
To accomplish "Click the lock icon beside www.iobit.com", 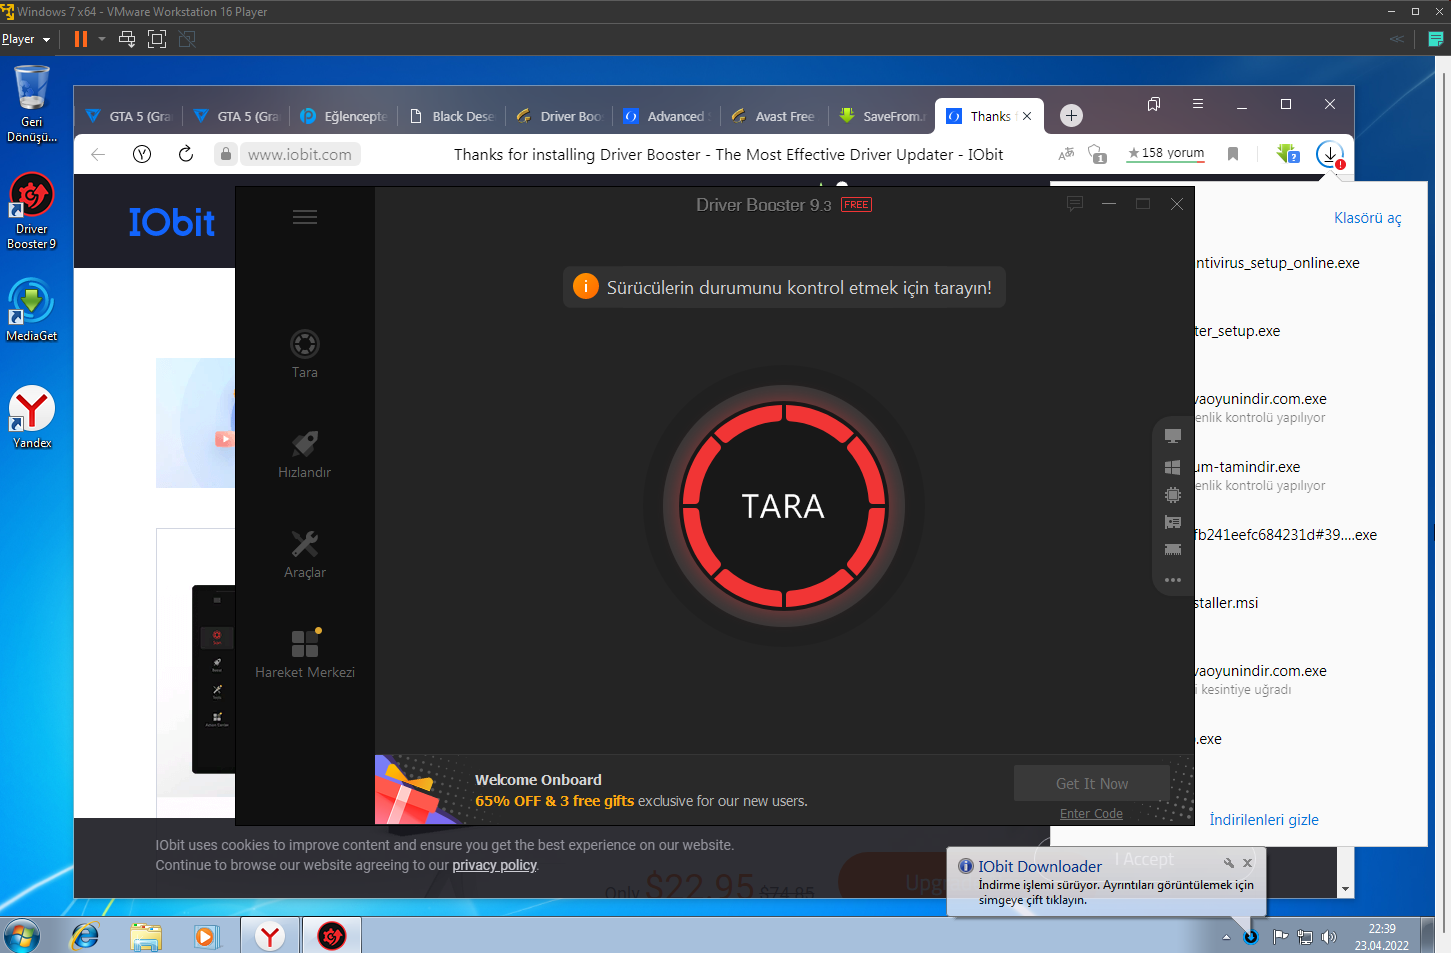I will click(226, 154).
